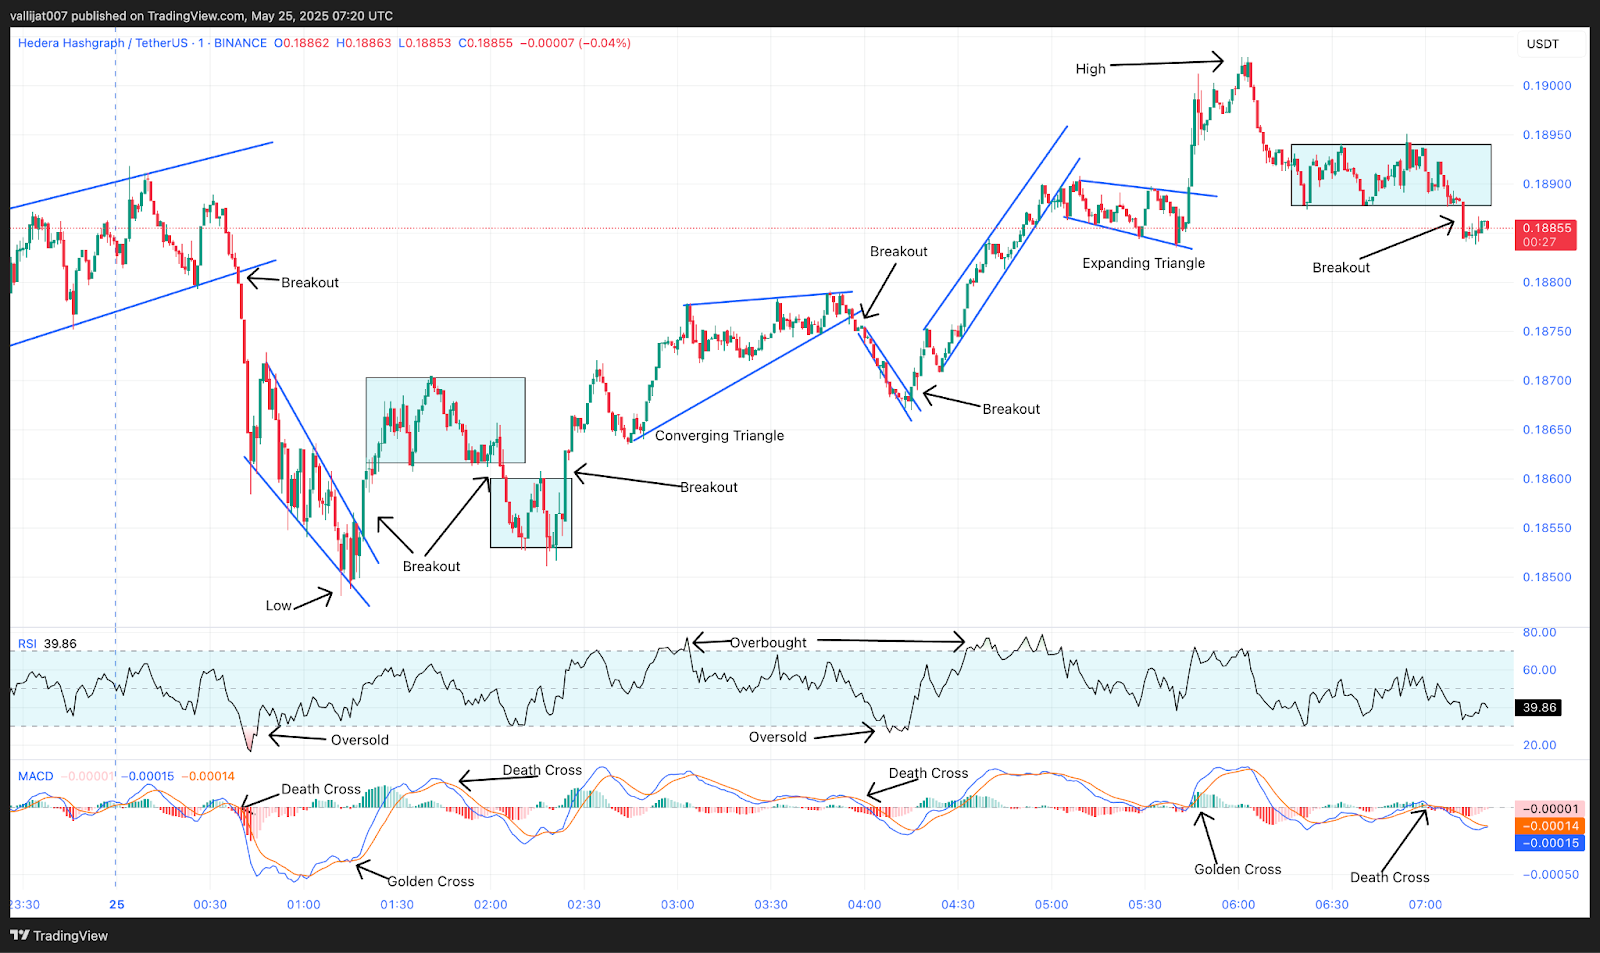The image size is (1600, 953).
Task: Click the 0.18600 price axis label
Action: point(1547,479)
